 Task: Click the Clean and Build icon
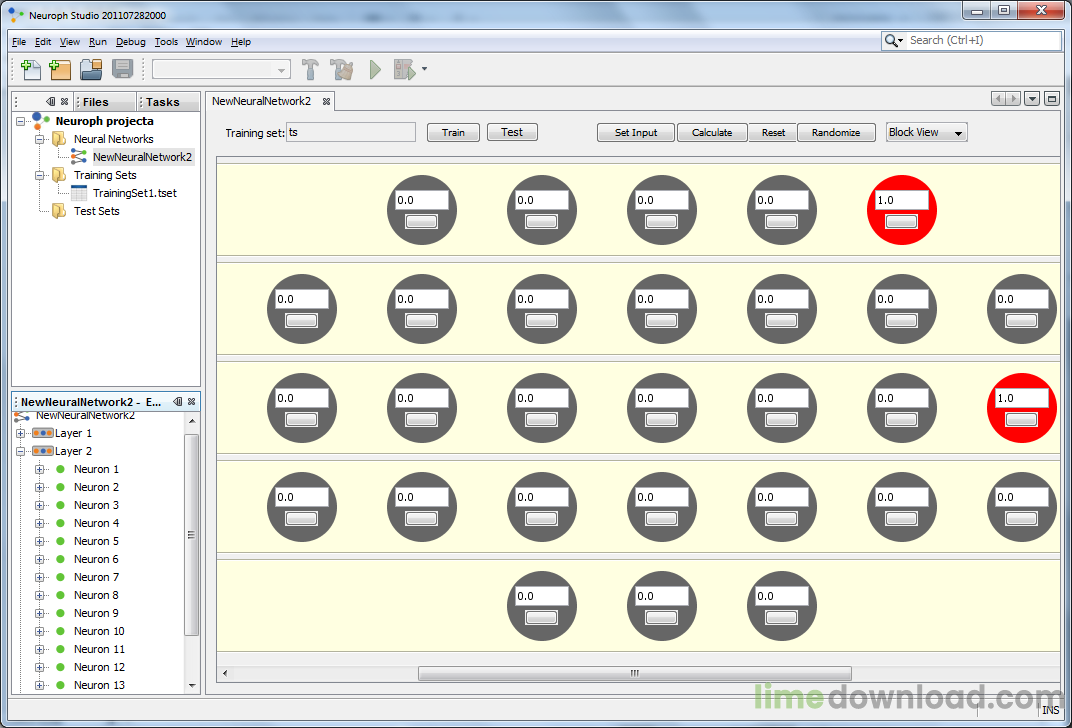[x=342, y=69]
